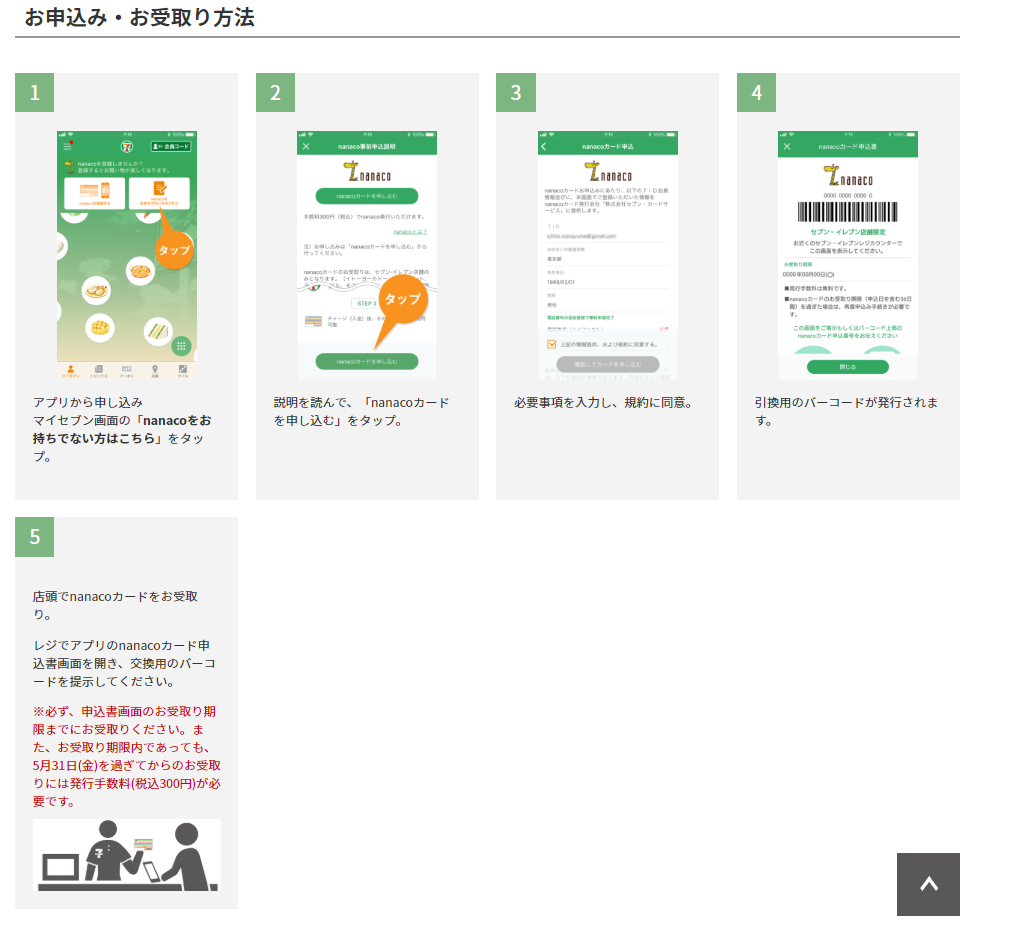Tap the X close icon in step 4 screenshot

(x=787, y=146)
